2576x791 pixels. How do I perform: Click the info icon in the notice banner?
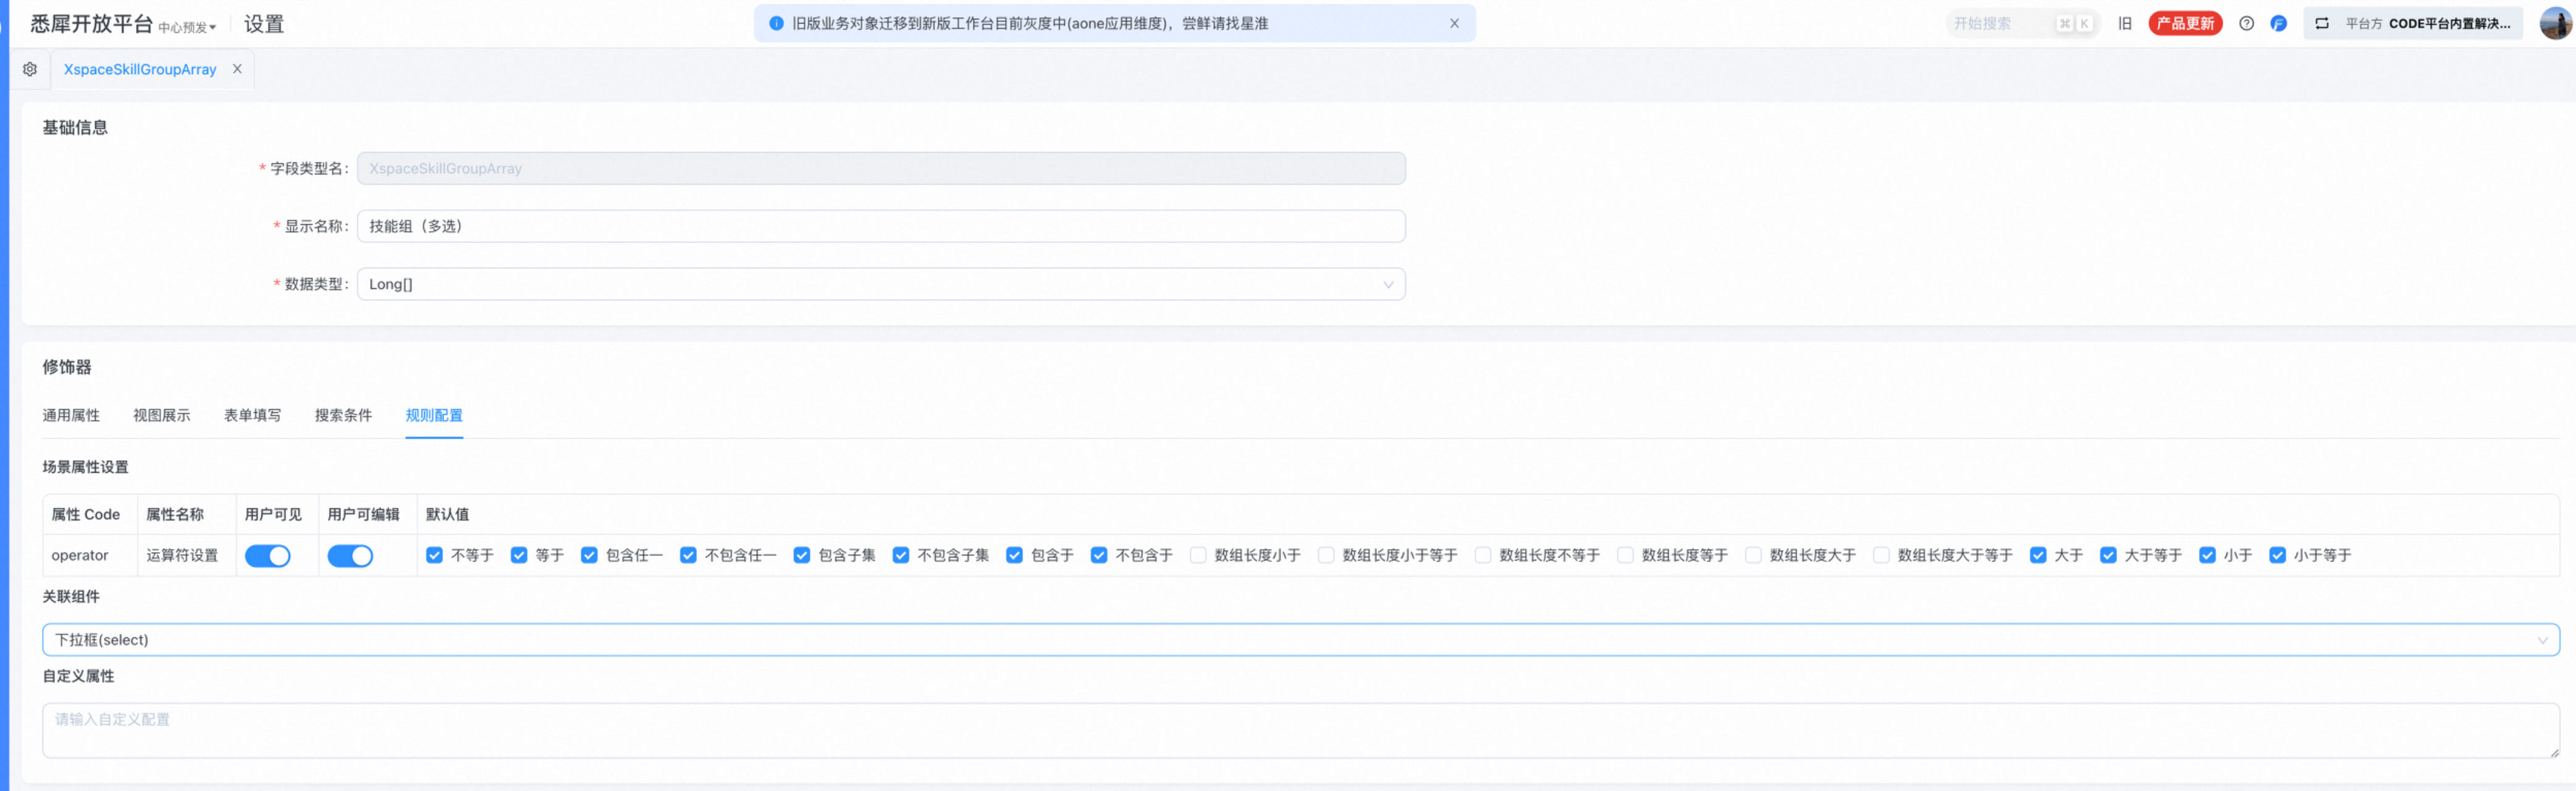(x=776, y=23)
